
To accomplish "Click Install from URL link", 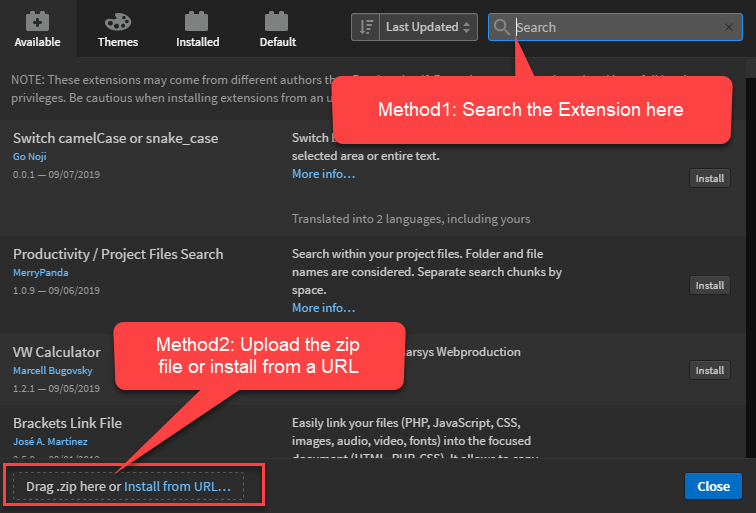I will [x=177, y=486].
